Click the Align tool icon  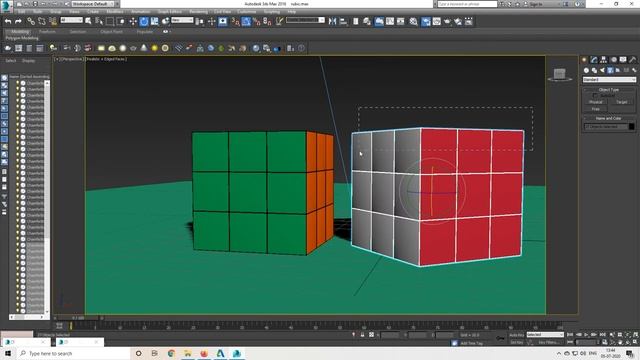[343, 21]
